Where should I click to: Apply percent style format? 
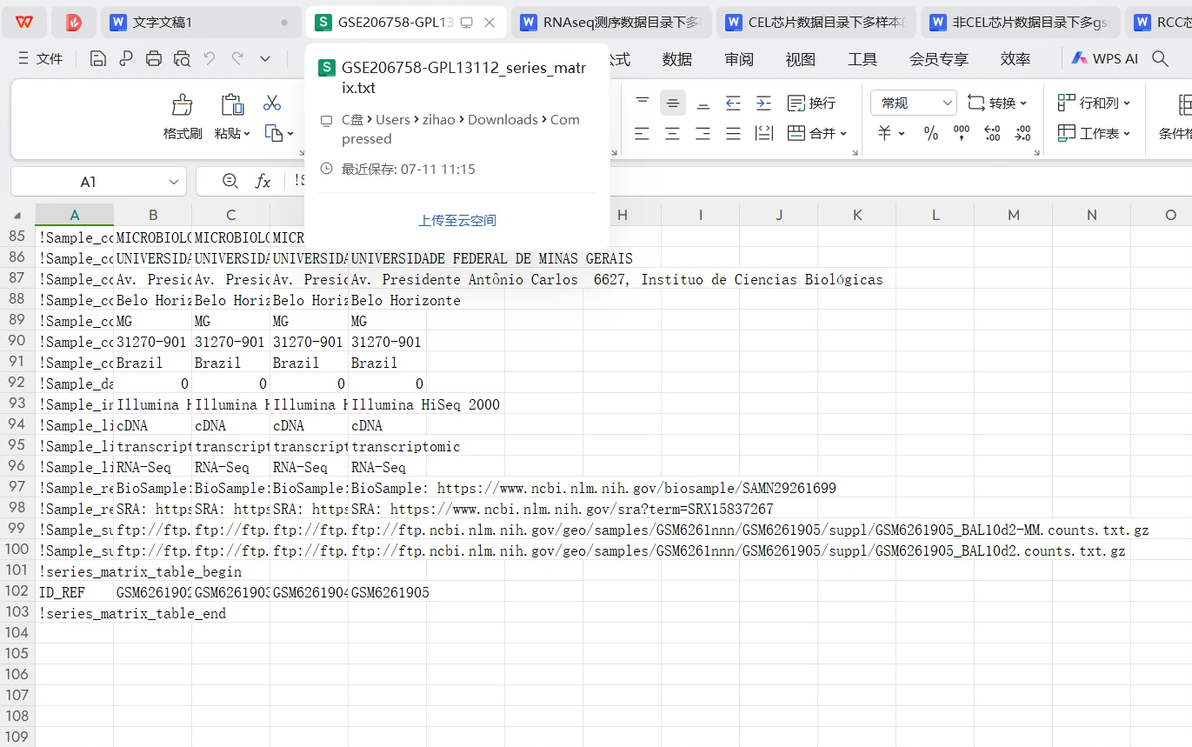(930, 134)
